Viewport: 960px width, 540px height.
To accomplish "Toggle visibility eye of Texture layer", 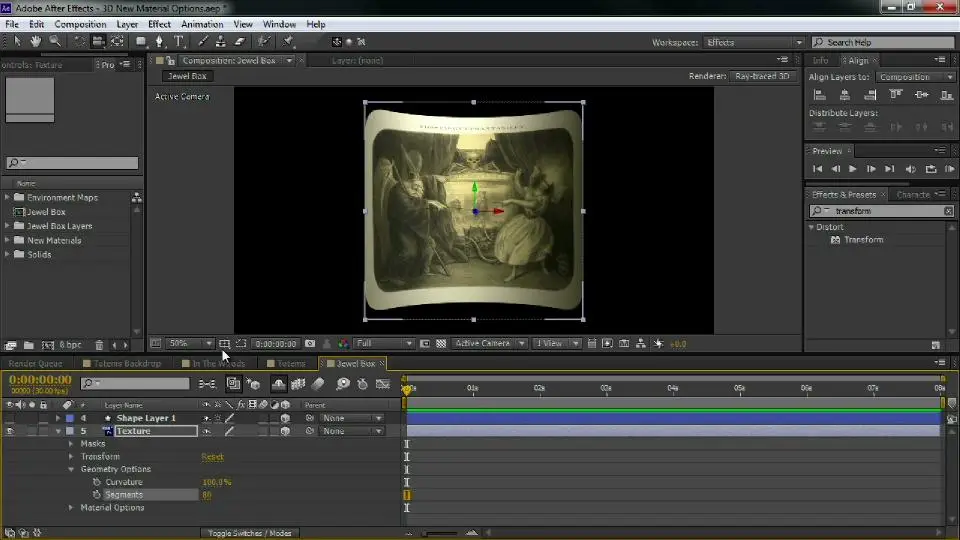I will coord(10,431).
